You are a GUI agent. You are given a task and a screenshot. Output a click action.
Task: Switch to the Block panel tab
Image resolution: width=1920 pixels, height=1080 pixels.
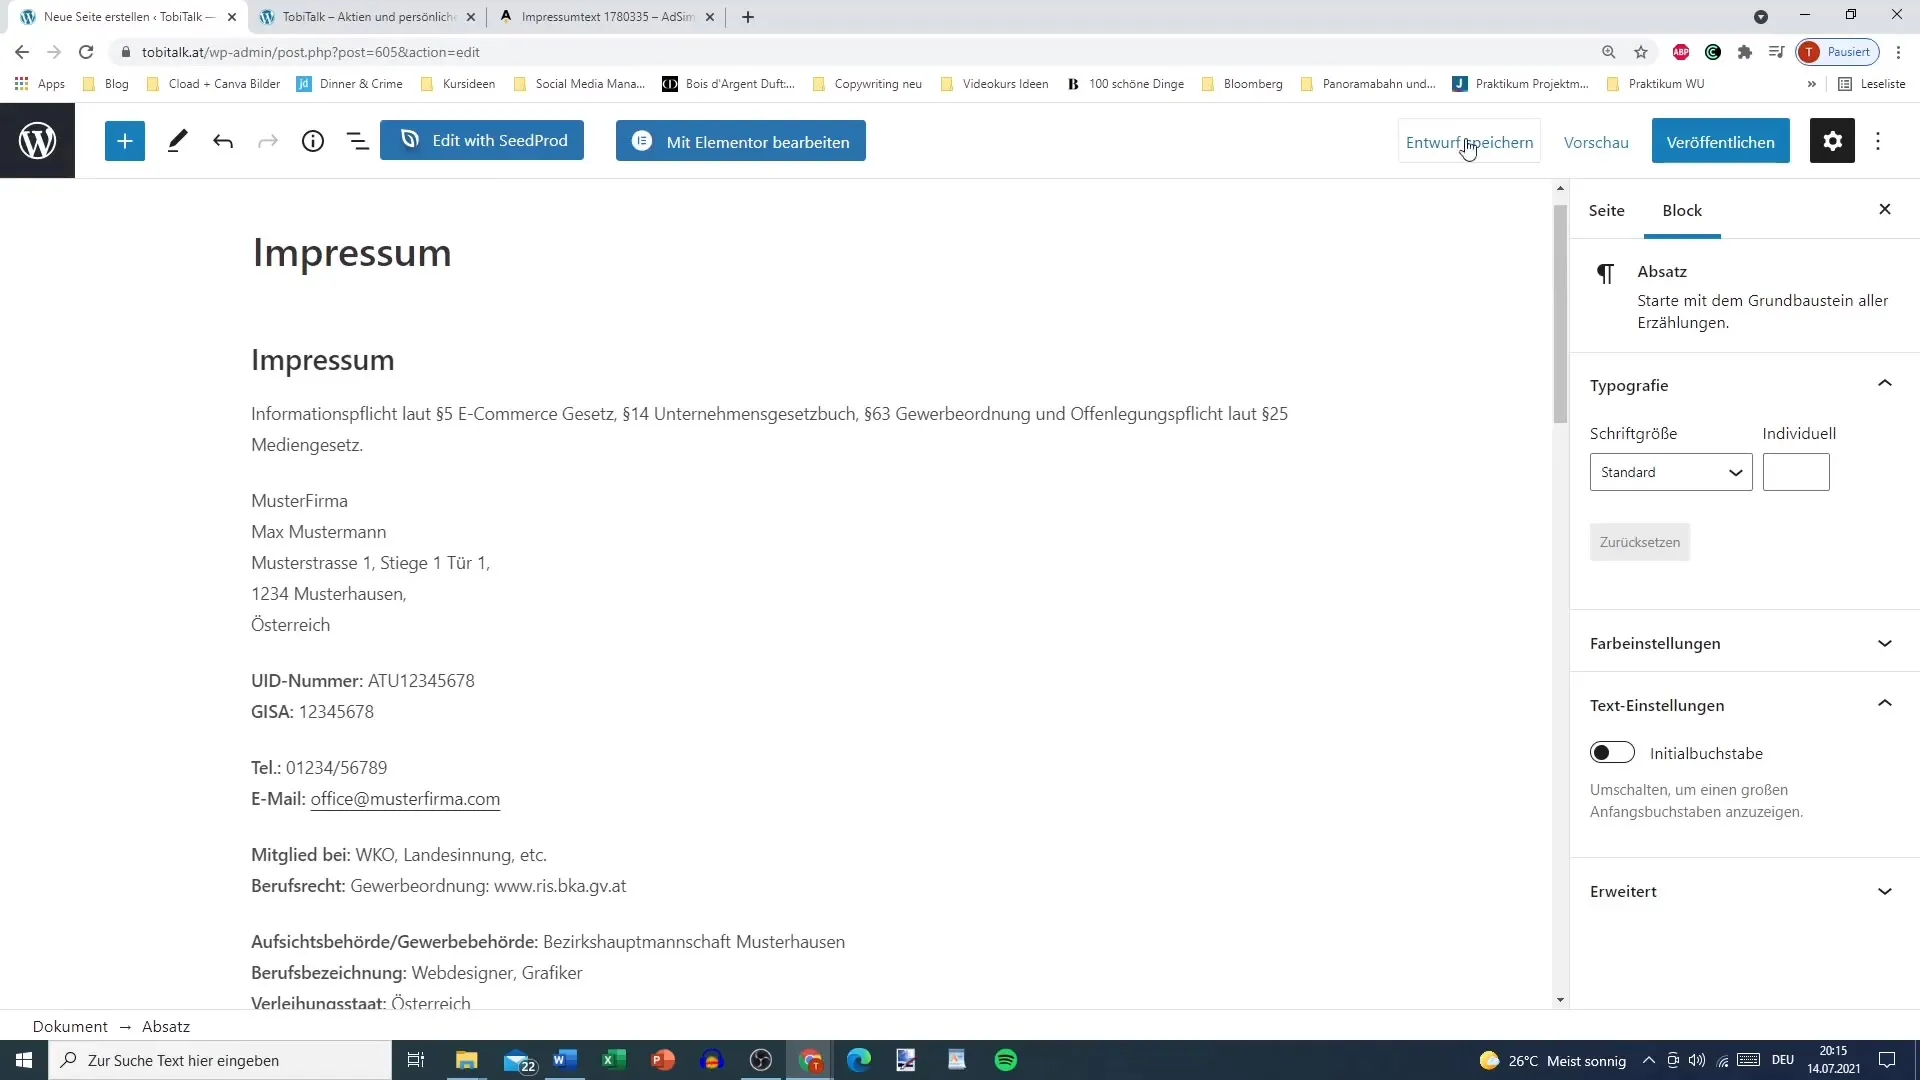(x=1683, y=210)
